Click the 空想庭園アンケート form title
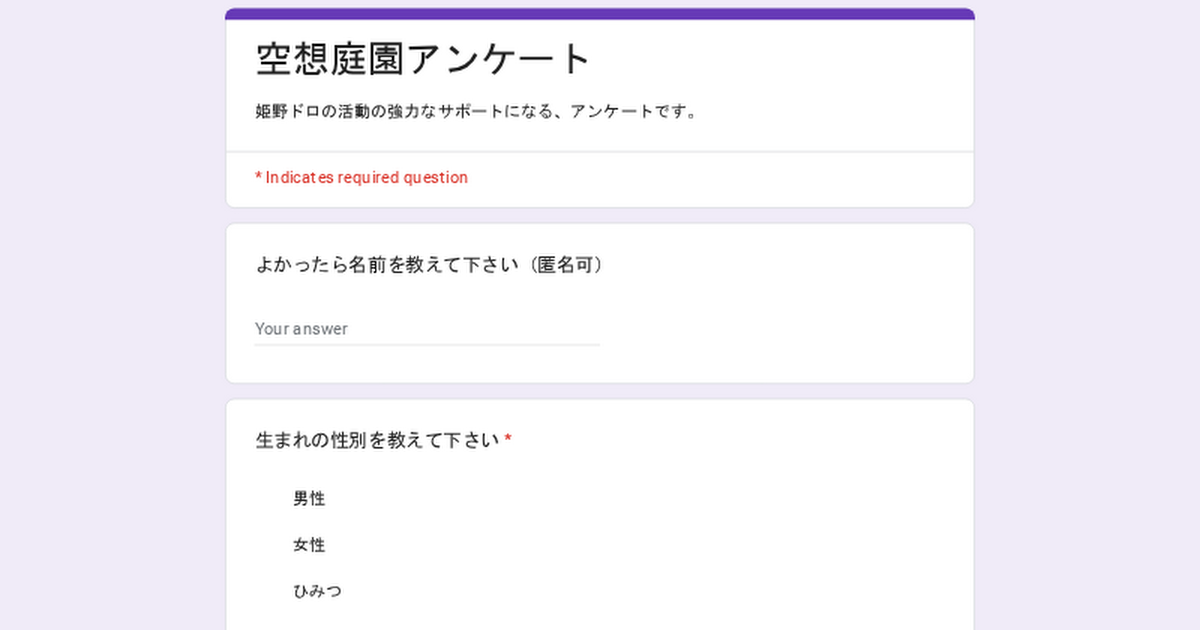Viewport: 1200px width, 630px height. [x=424, y=60]
